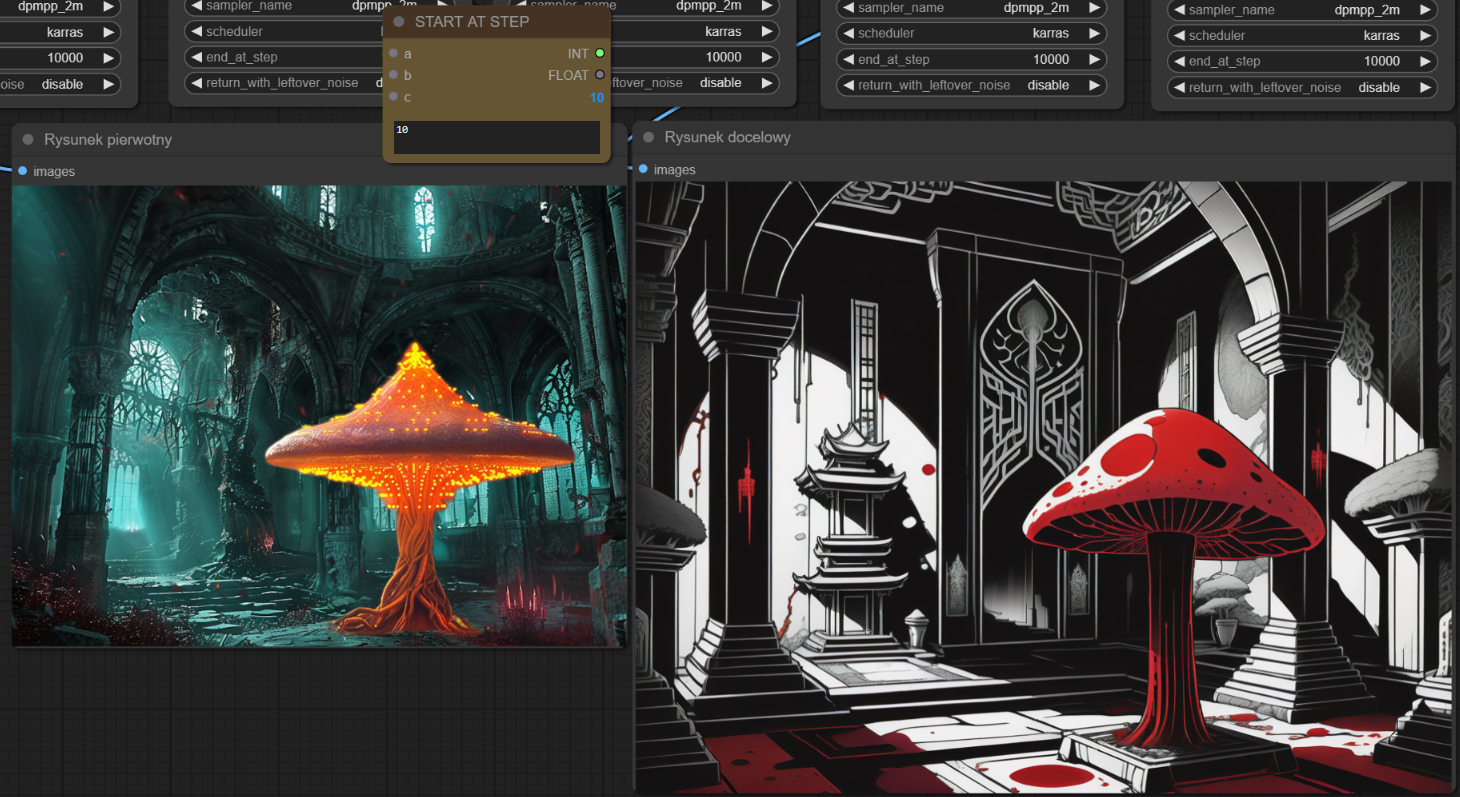The height and width of the screenshot is (797, 1460).
Task: Click input port "a" on START AT STEP node
Action: [394, 53]
